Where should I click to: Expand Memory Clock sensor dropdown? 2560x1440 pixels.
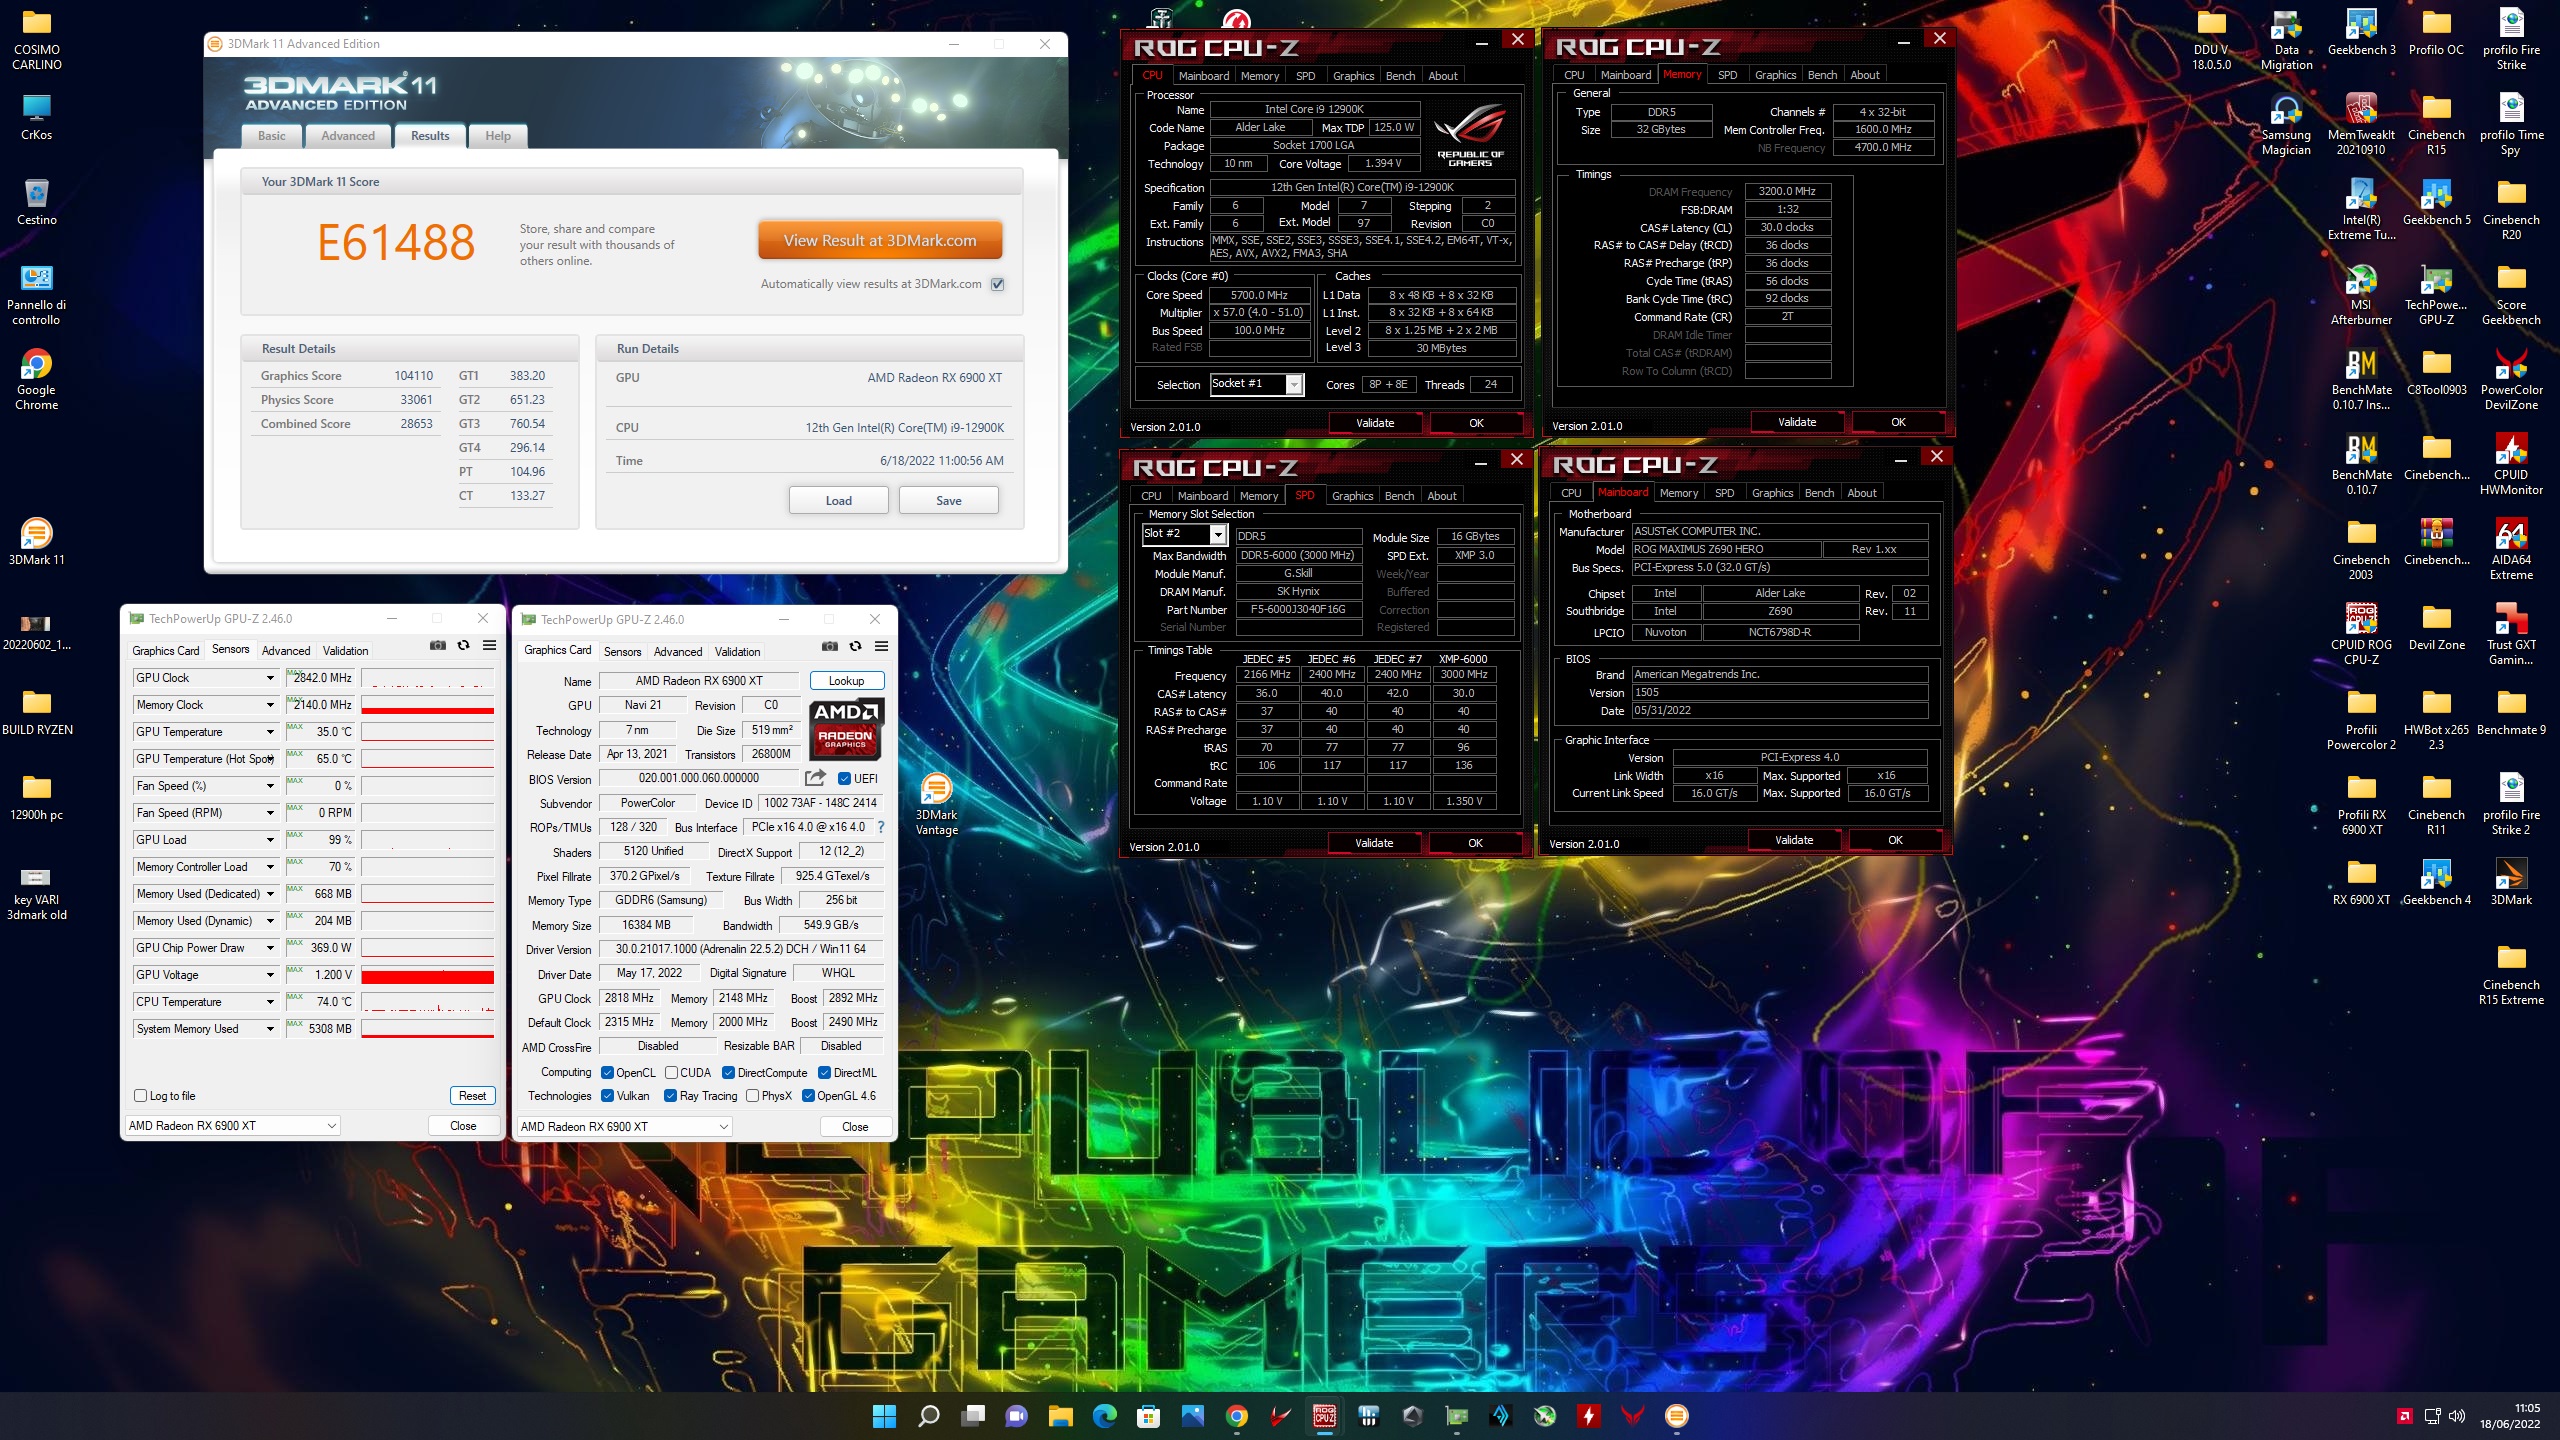point(270,705)
